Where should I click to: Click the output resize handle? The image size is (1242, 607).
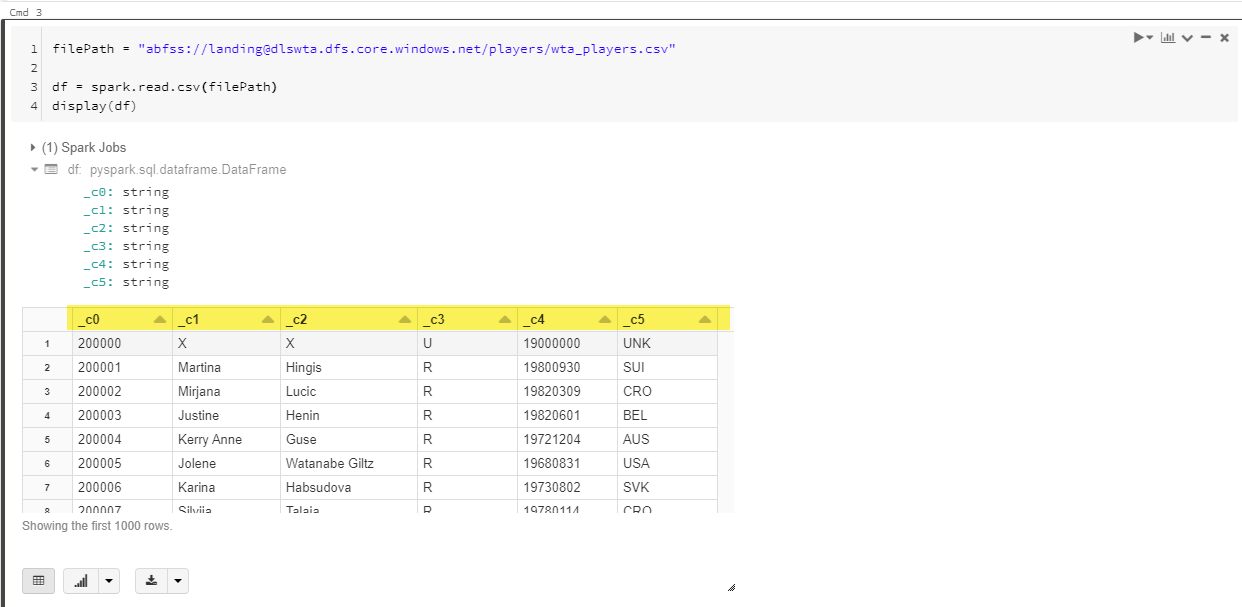(x=731, y=588)
